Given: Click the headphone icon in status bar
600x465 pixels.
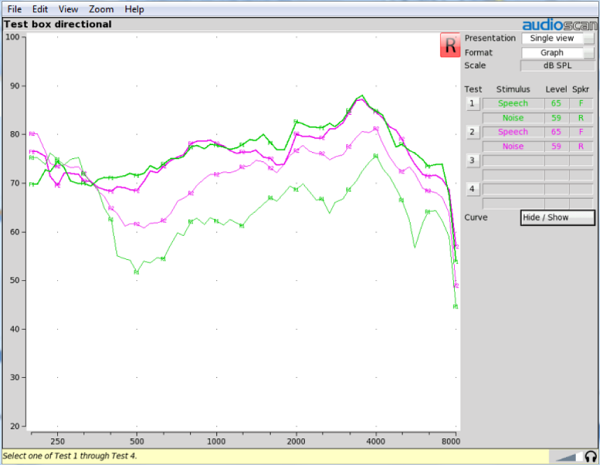Looking at the screenshot, I should pyautogui.click(x=591, y=457).
